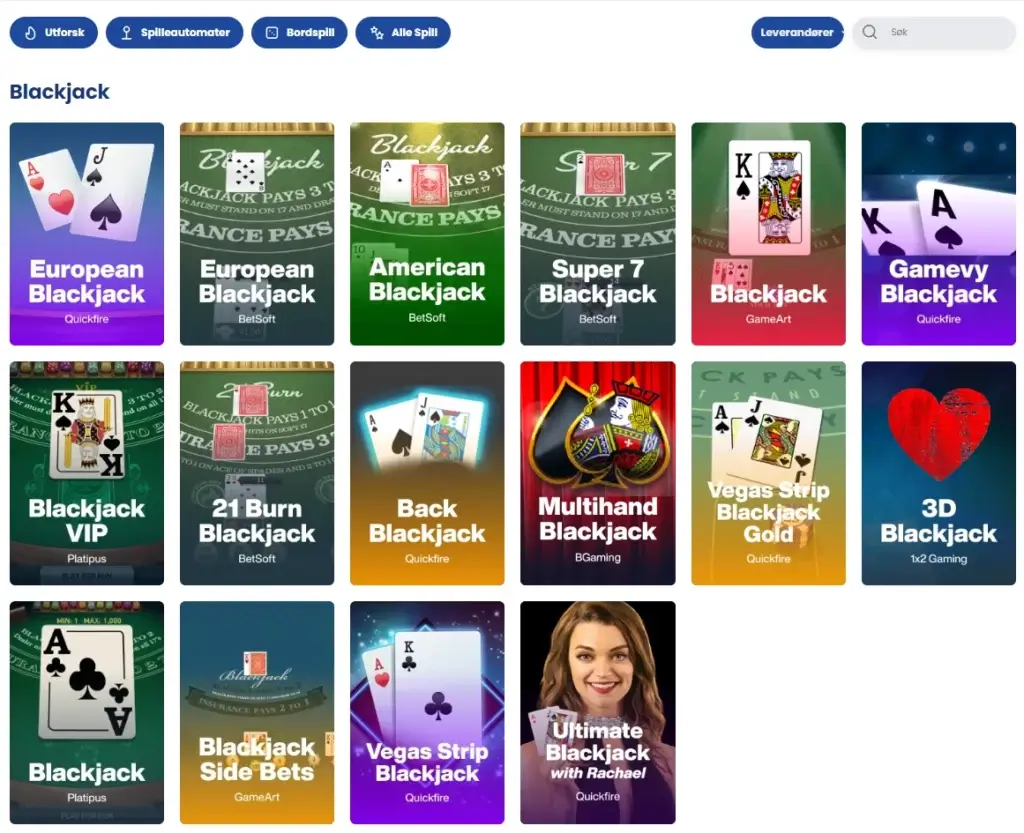Click the stars icon on Alle Spill

click(x=377, y=33)
